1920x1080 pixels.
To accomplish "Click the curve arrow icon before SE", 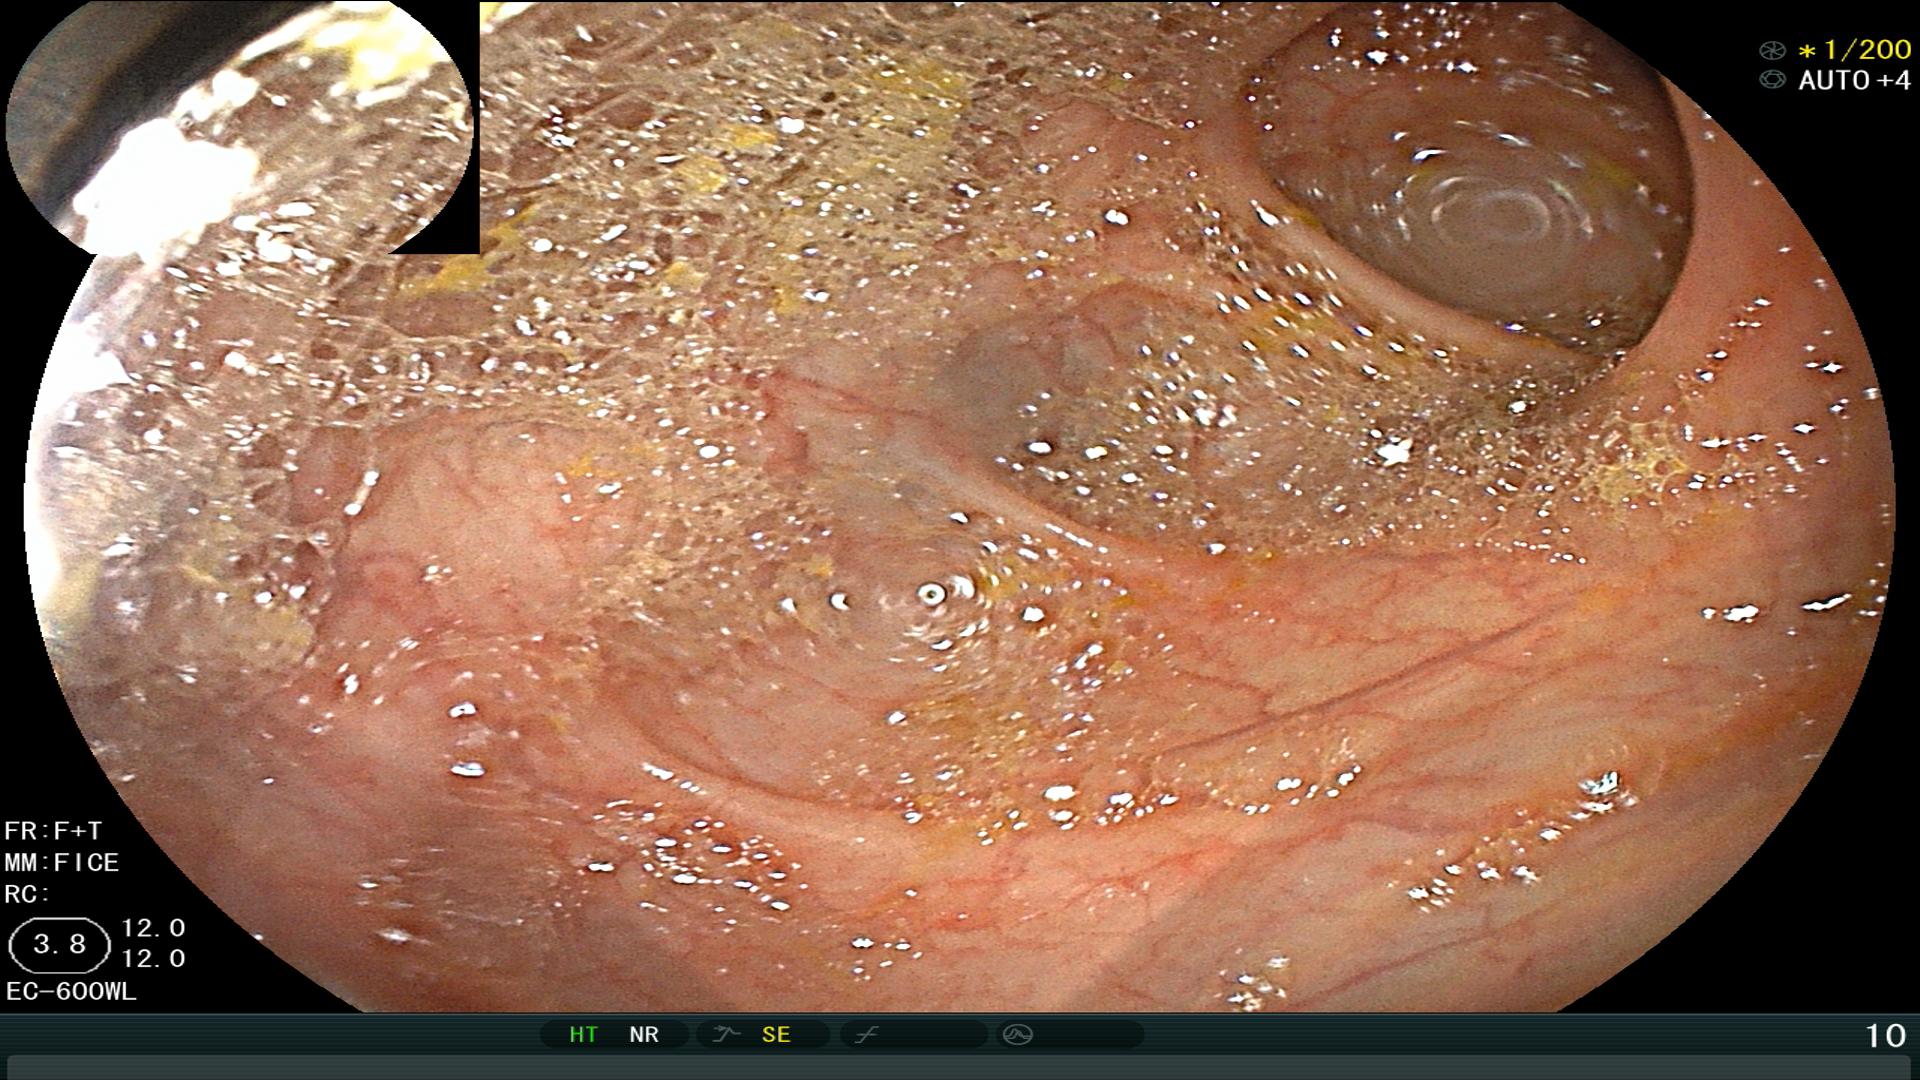I will [726, 1034].
